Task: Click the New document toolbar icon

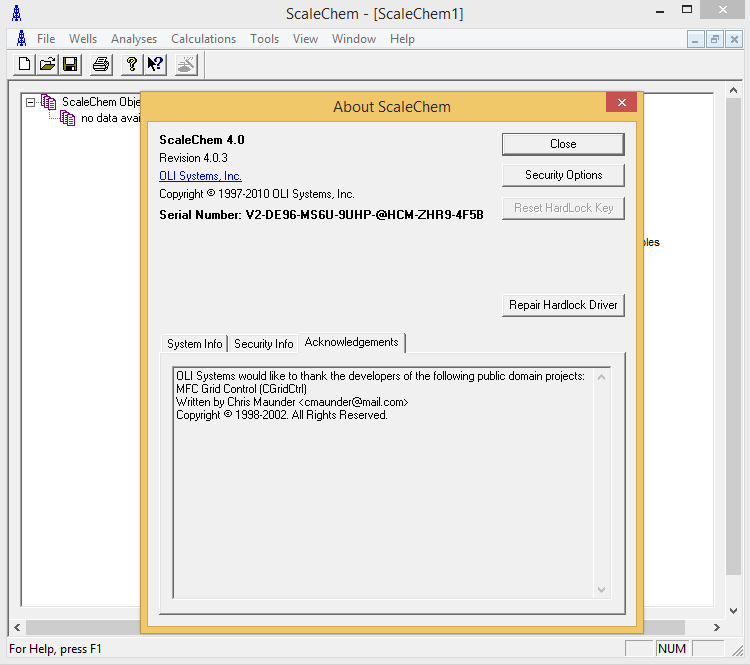Action: [25, 65]
